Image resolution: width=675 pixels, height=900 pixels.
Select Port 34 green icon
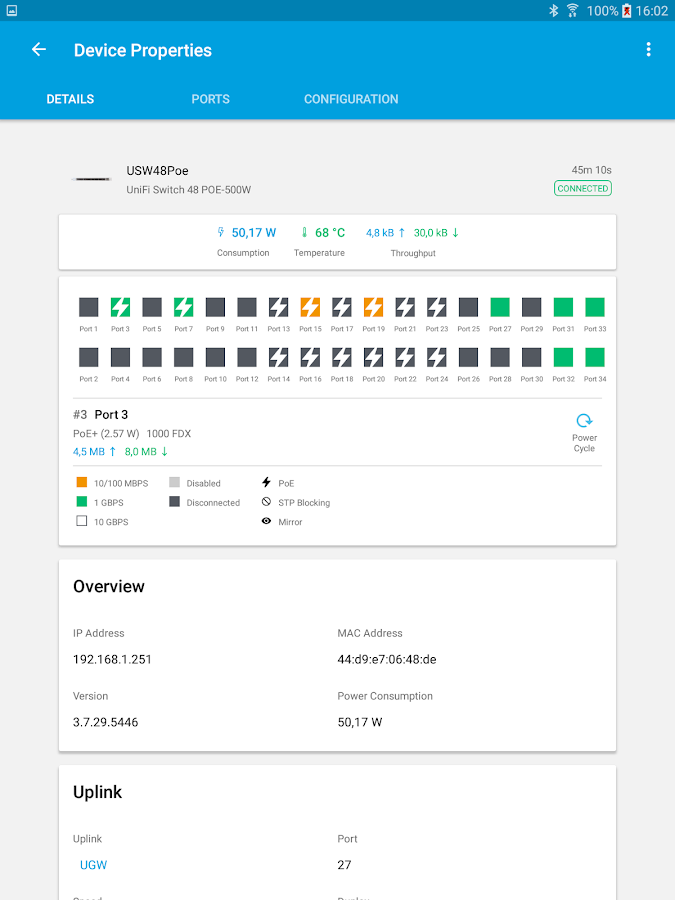click(595, 357)
